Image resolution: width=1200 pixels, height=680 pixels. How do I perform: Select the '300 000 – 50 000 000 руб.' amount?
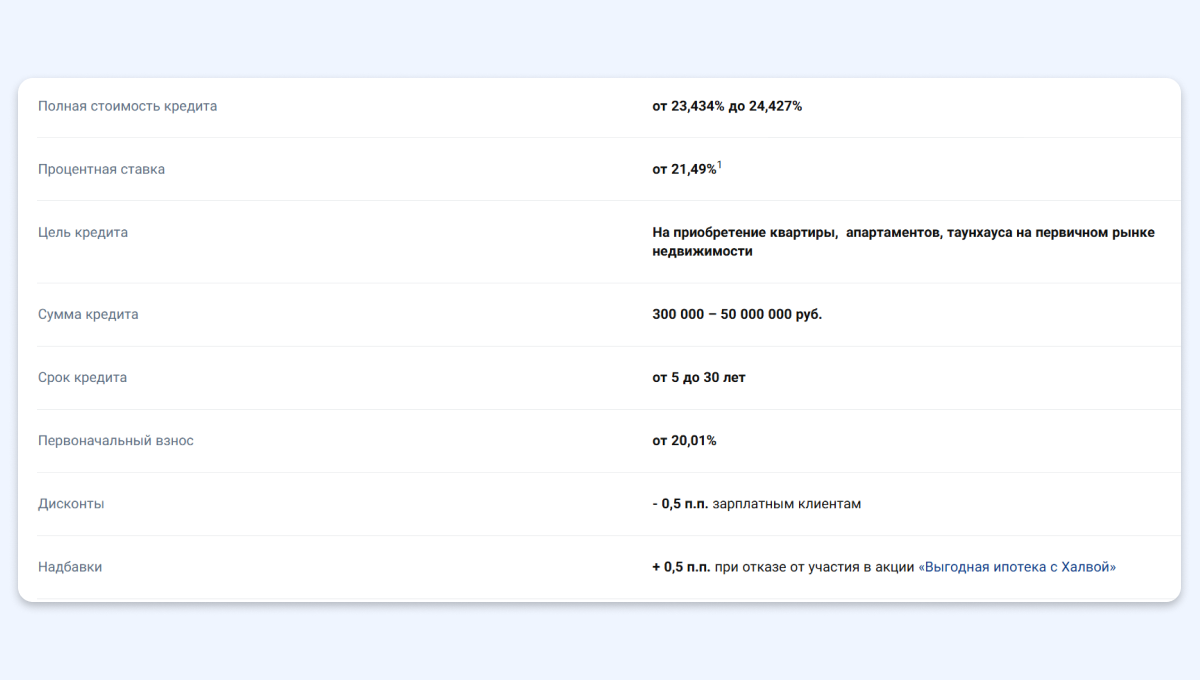pos(737,314)
